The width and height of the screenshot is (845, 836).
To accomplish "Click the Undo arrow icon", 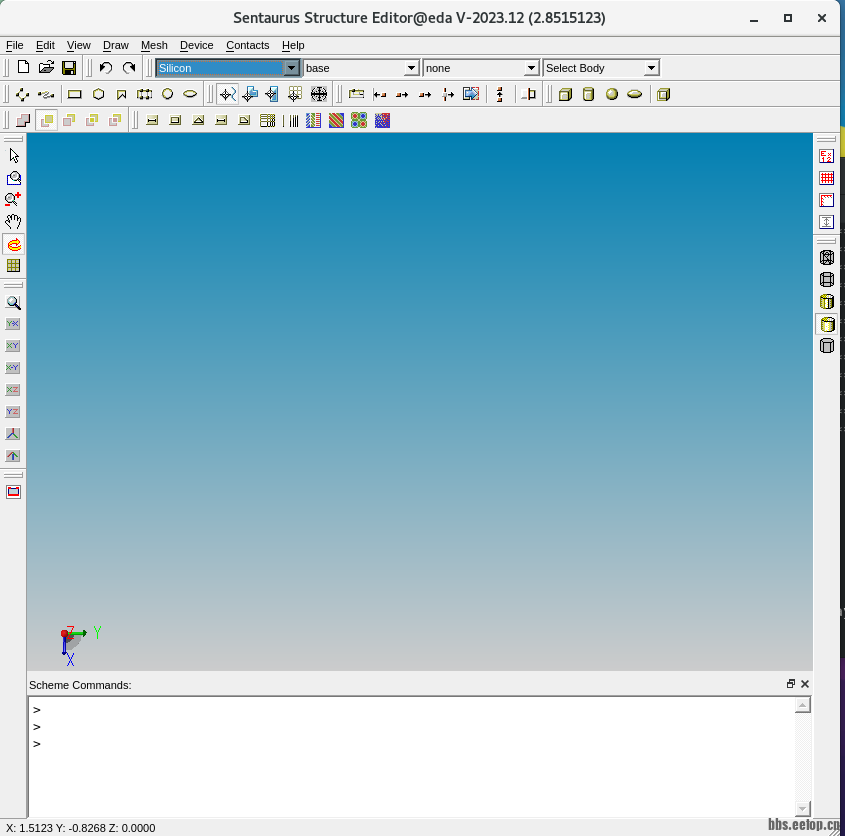I will pos(105,68).
